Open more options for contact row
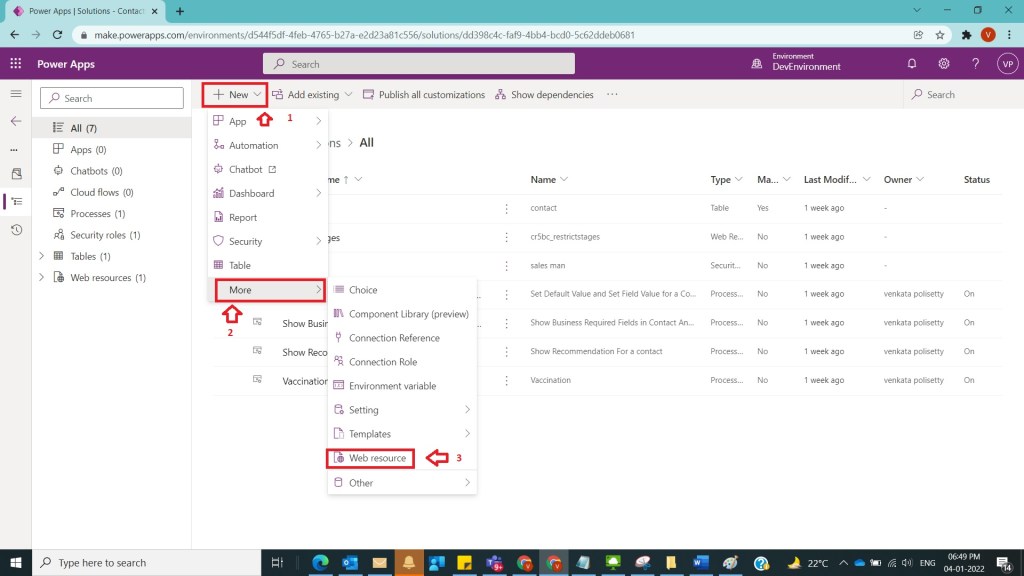 (507, 208)
